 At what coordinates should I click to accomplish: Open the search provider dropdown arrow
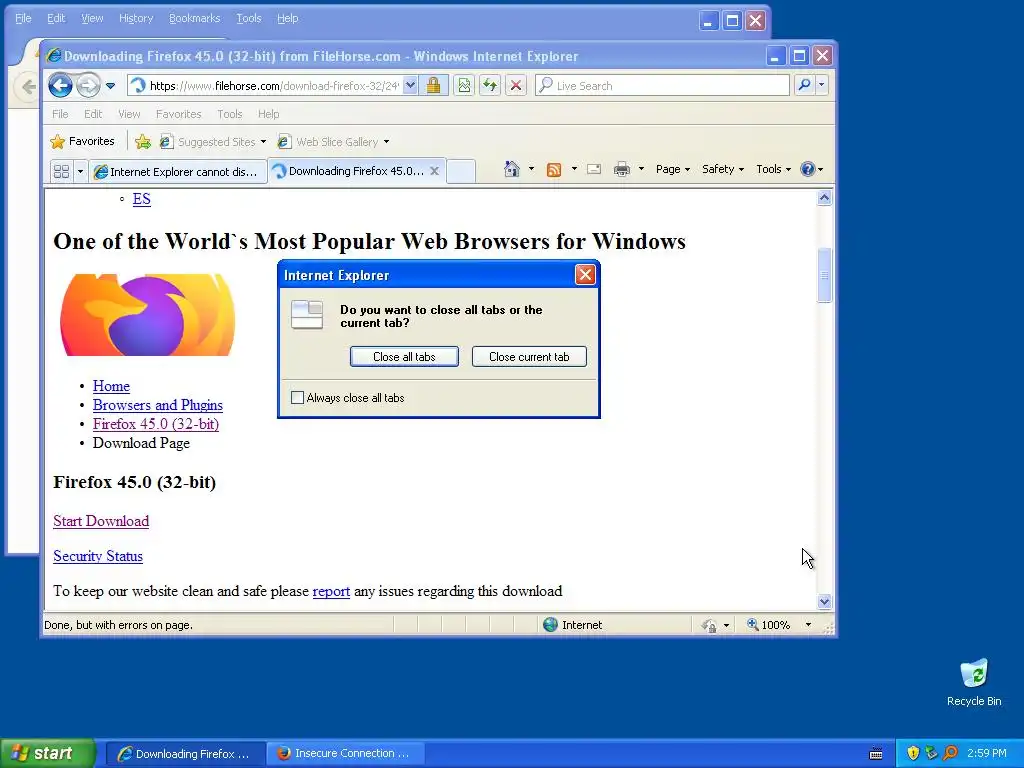[x=822, y=85]
